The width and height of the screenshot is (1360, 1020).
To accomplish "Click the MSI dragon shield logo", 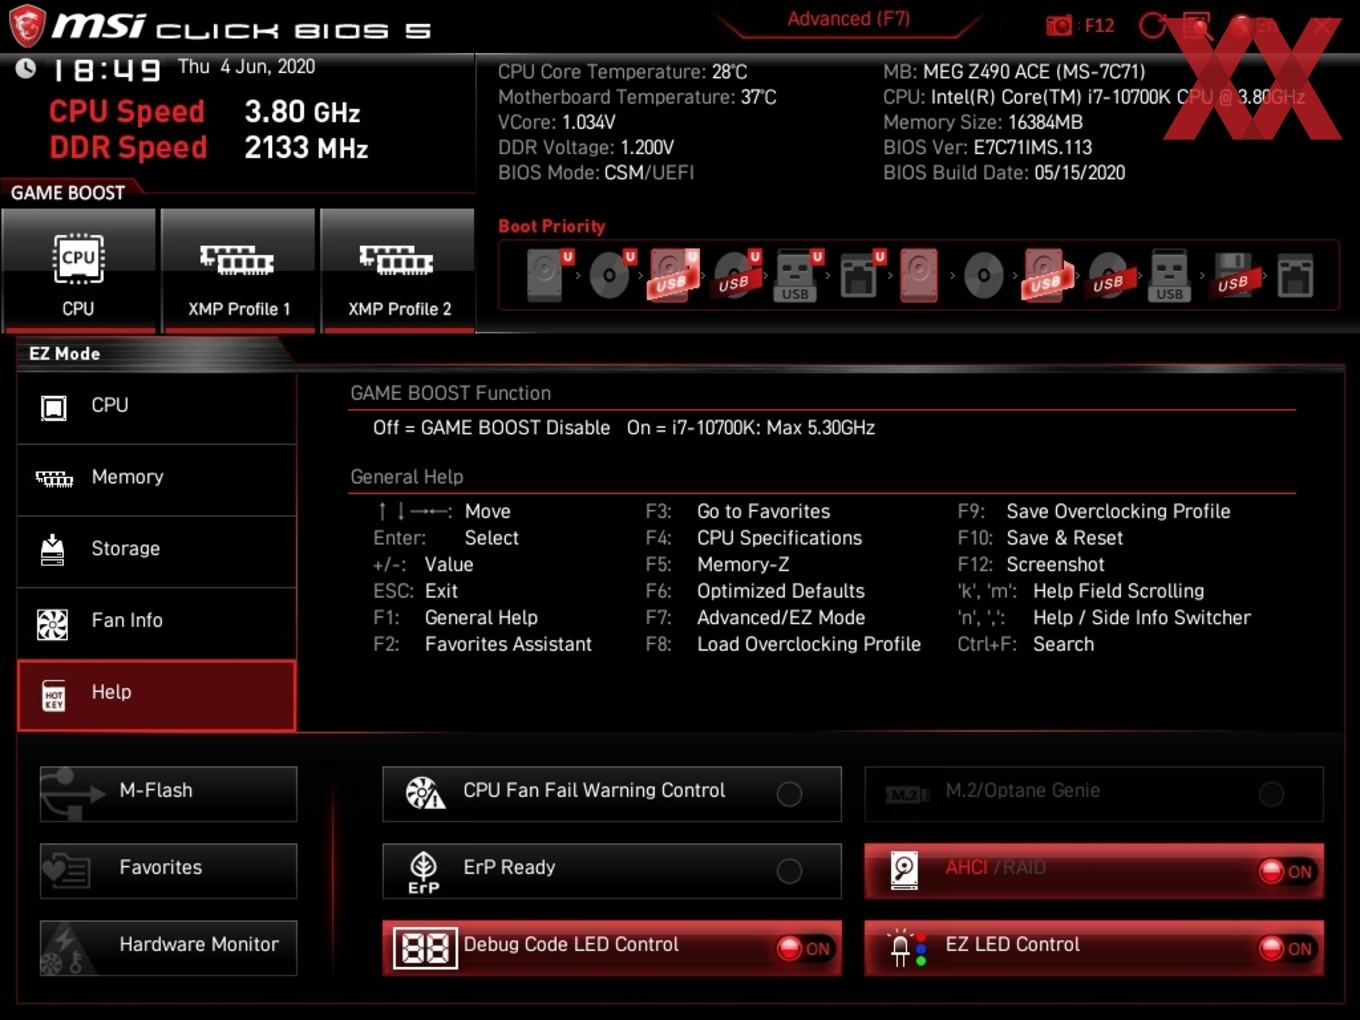I will (x=27, y=25).
